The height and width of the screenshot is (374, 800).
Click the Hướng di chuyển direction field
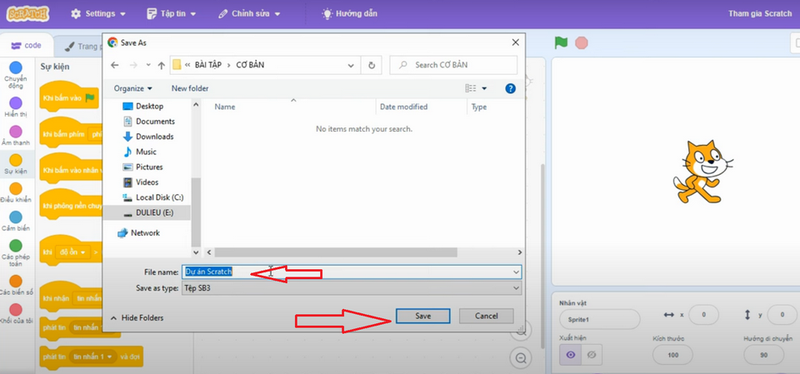tap(764, 355)
